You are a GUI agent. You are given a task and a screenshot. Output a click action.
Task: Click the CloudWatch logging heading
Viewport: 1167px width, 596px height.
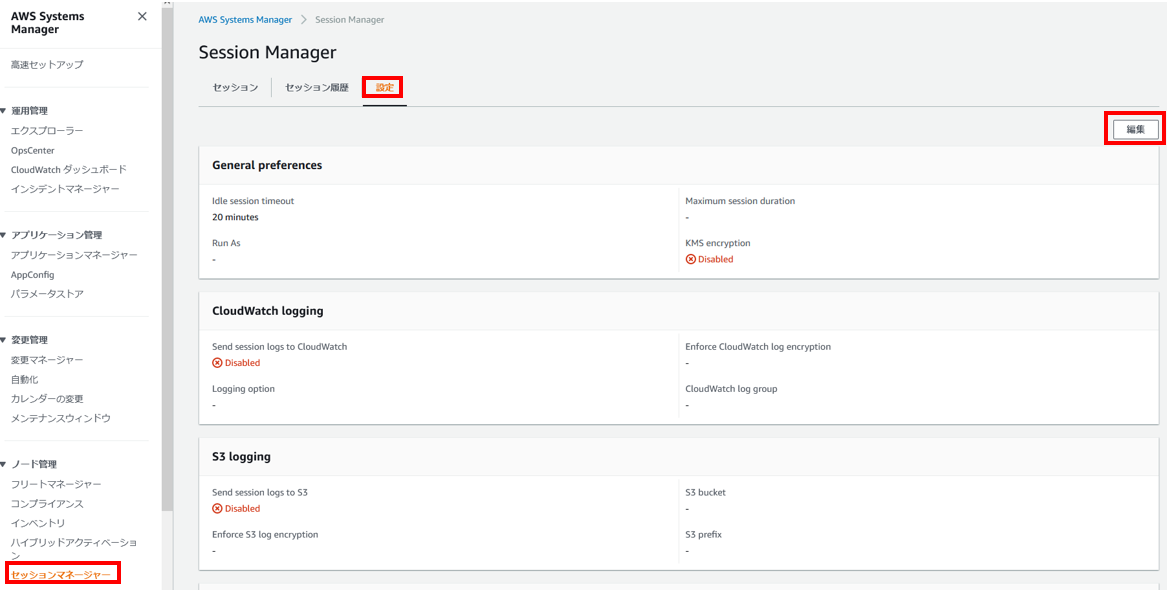(268, 311)
